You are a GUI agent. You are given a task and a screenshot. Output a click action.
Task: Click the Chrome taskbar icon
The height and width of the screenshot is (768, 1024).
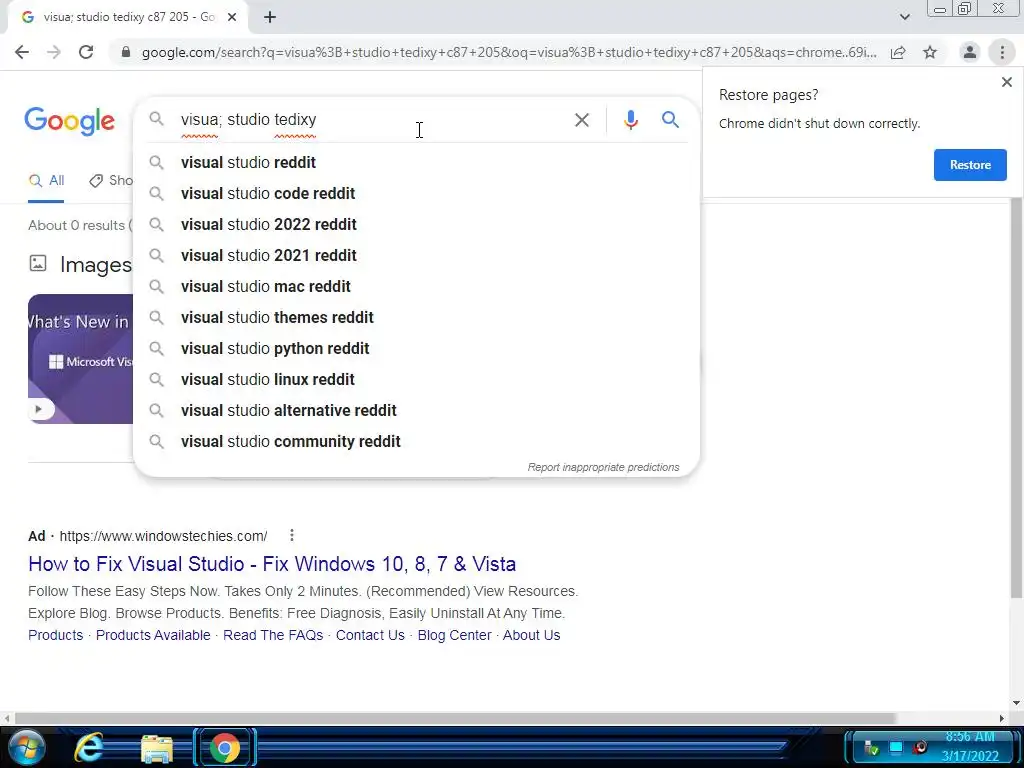[224, 748]
